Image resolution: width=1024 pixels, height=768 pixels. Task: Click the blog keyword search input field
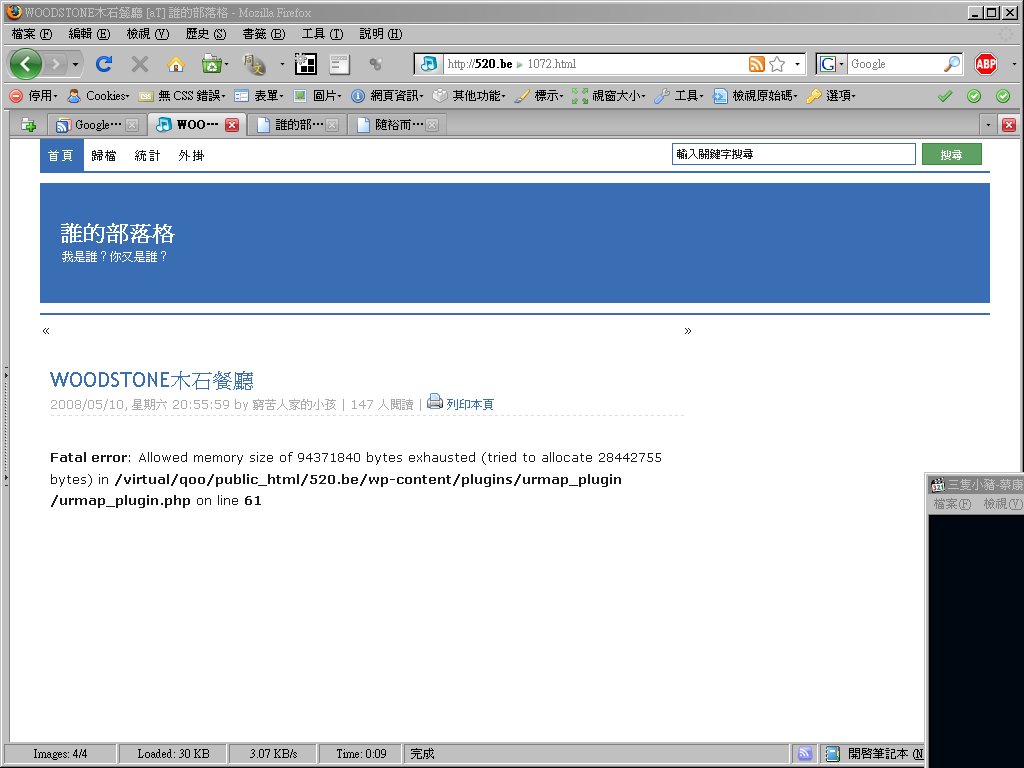click(794, 155)
